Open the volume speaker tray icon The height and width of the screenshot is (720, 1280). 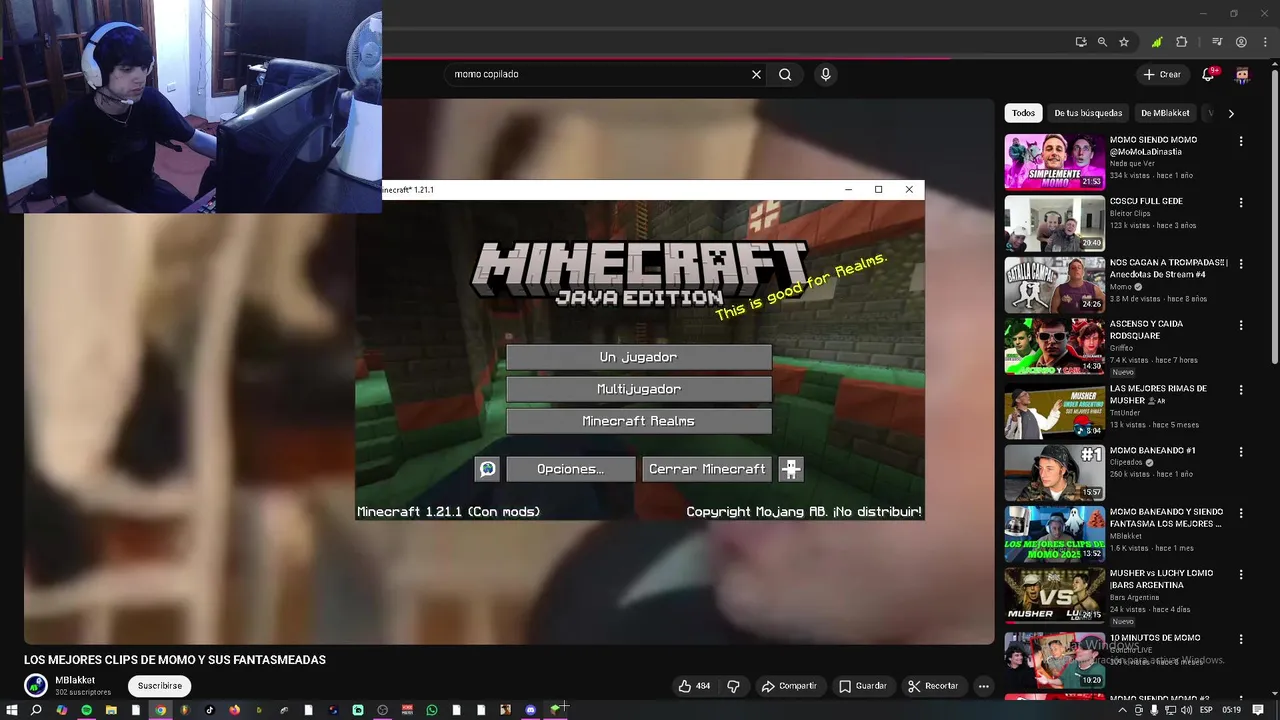click(x=1185, y=710)
